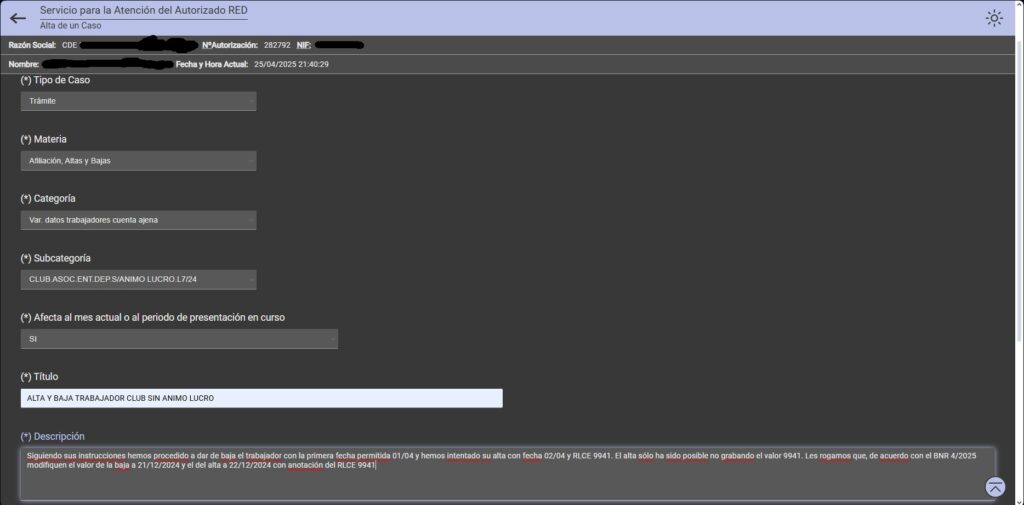Click the Nombre label in header
Viewport: 1024px width, 505px height.
coord(23,64)
